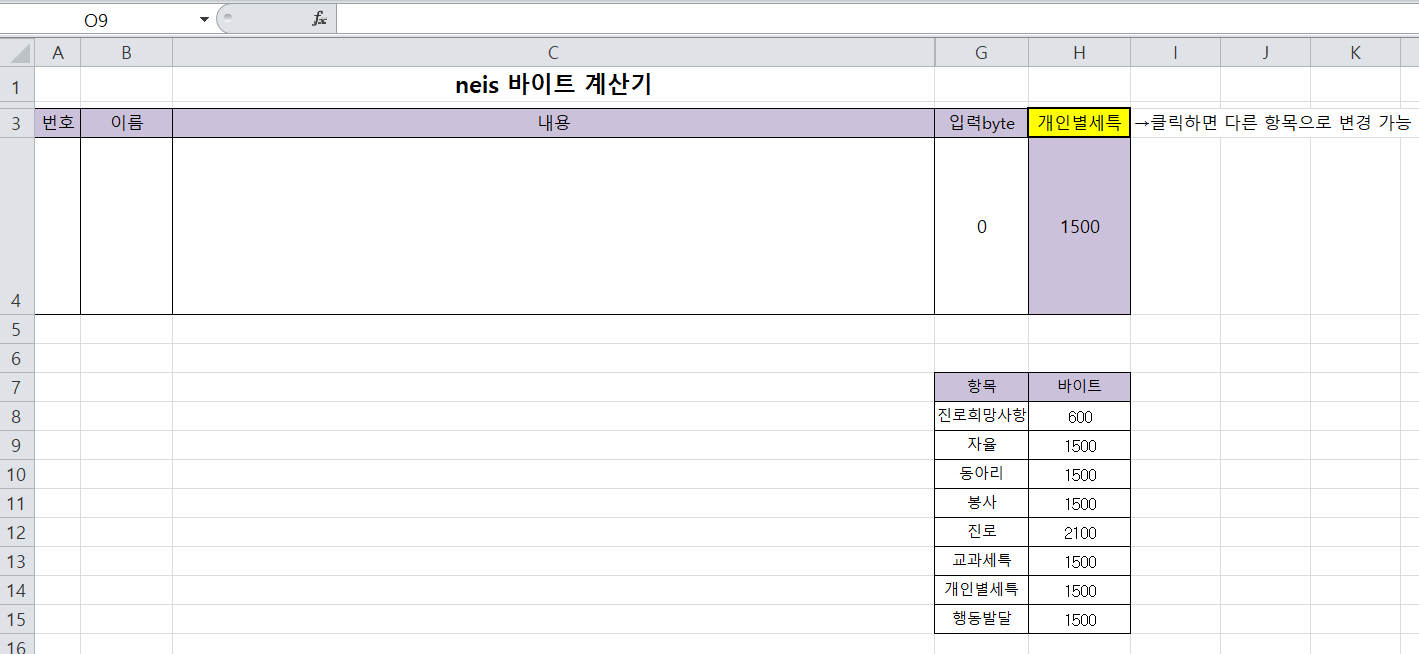1419x654 pixels.
Task: Select the 1500 value next to 자율
Action: [x=1079, y=445]
